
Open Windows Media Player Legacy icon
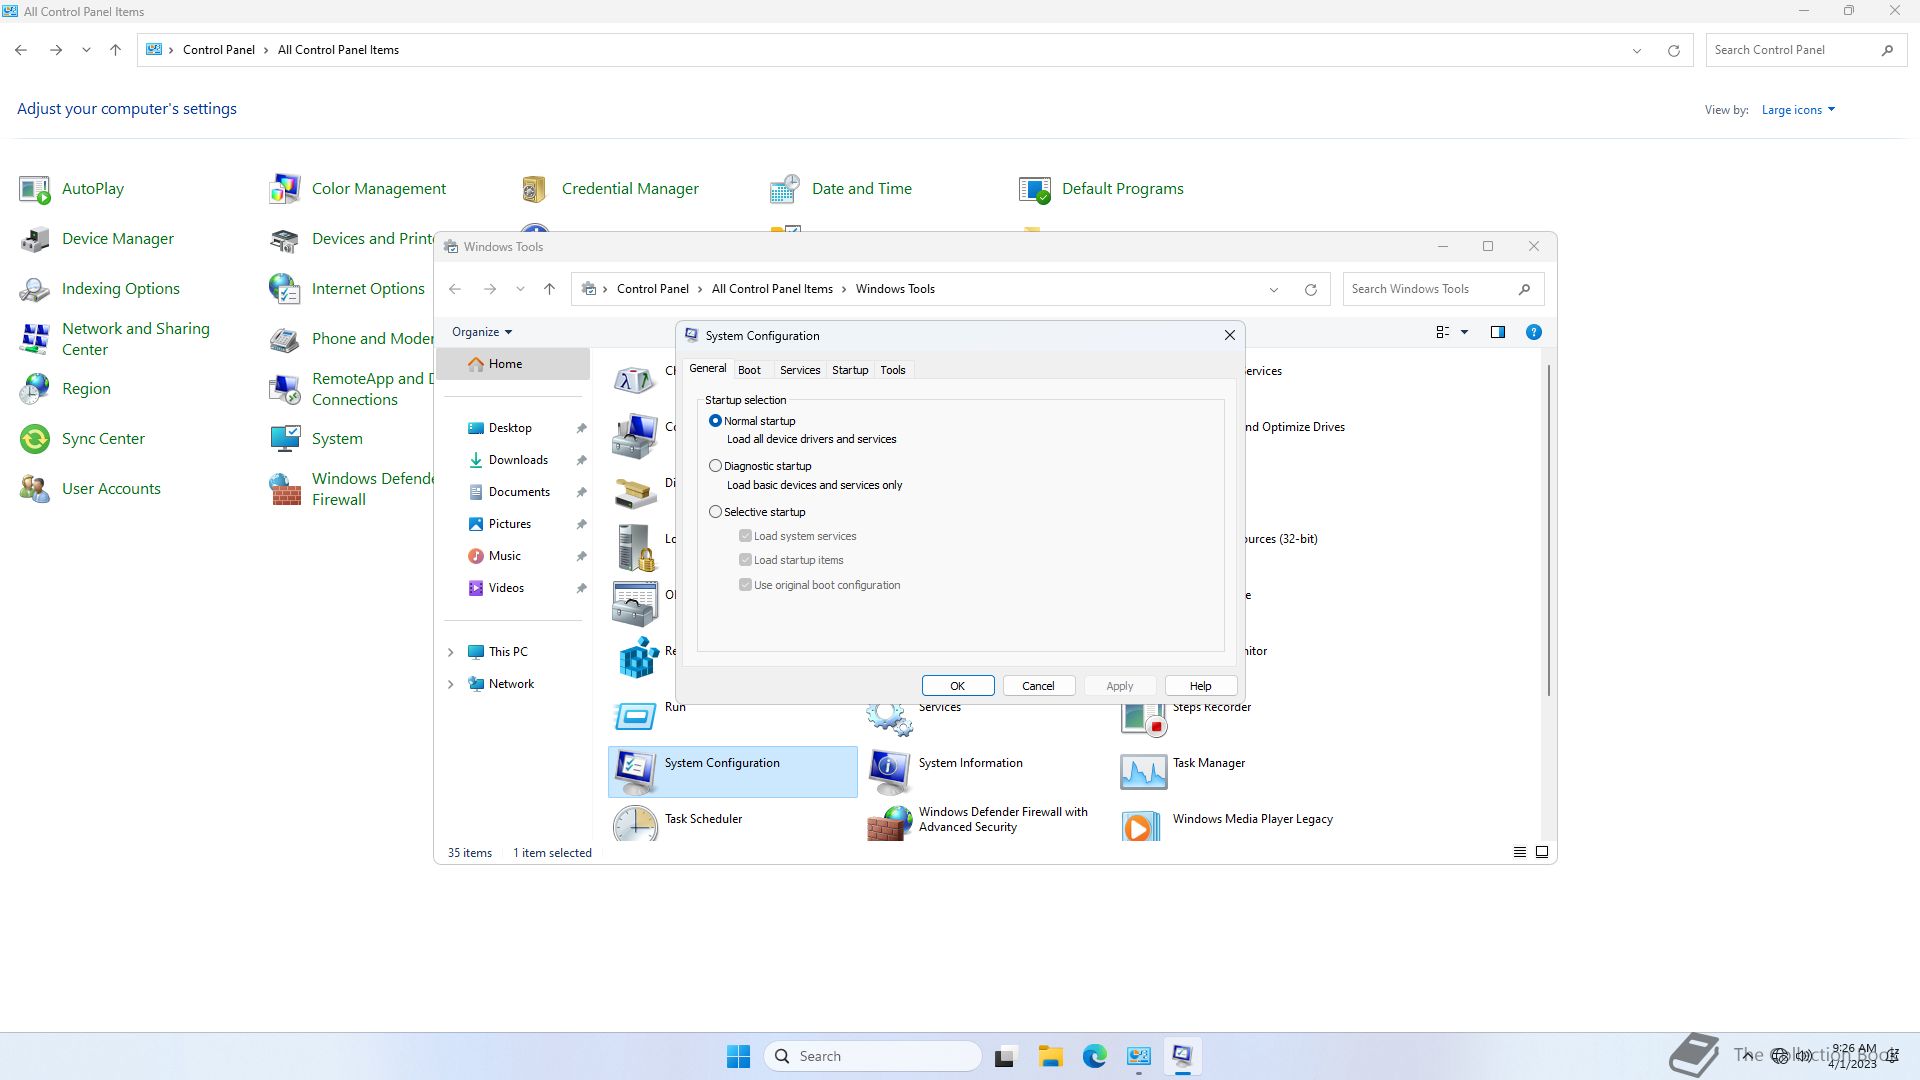[x=1142, y=824]
